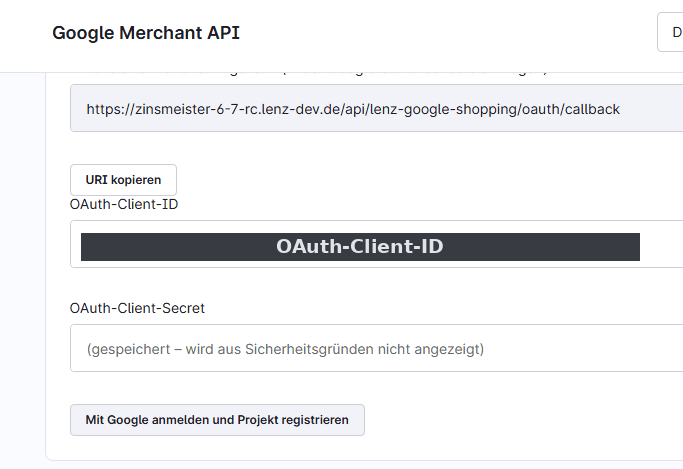Click the partially visible top-right D button
Image resolution: width=683 pixels, height=469 pixels.
tap(670, 32)
